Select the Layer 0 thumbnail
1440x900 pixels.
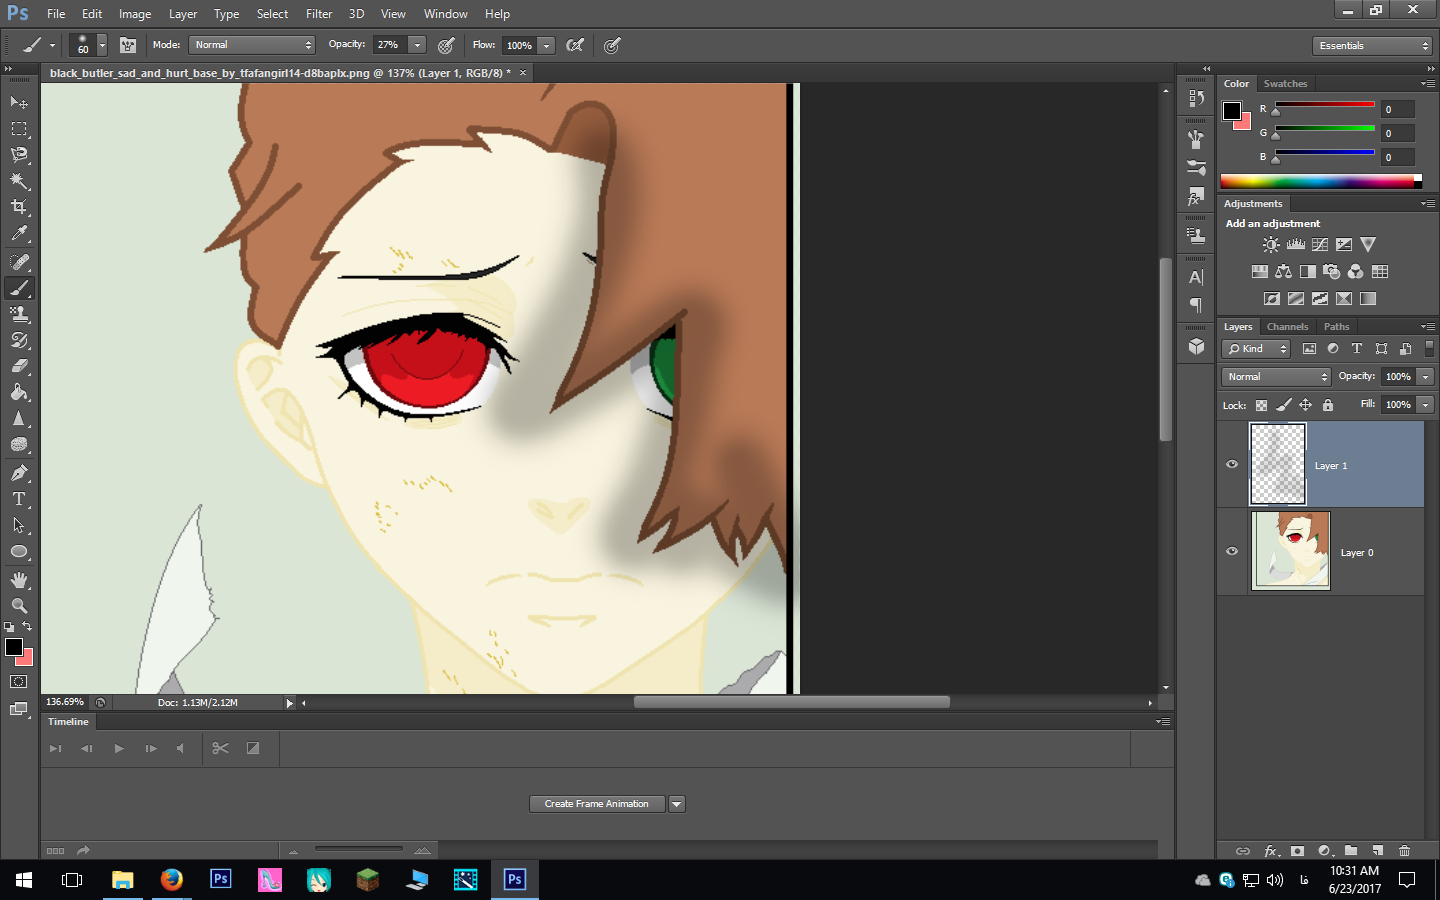(1291, 551)
